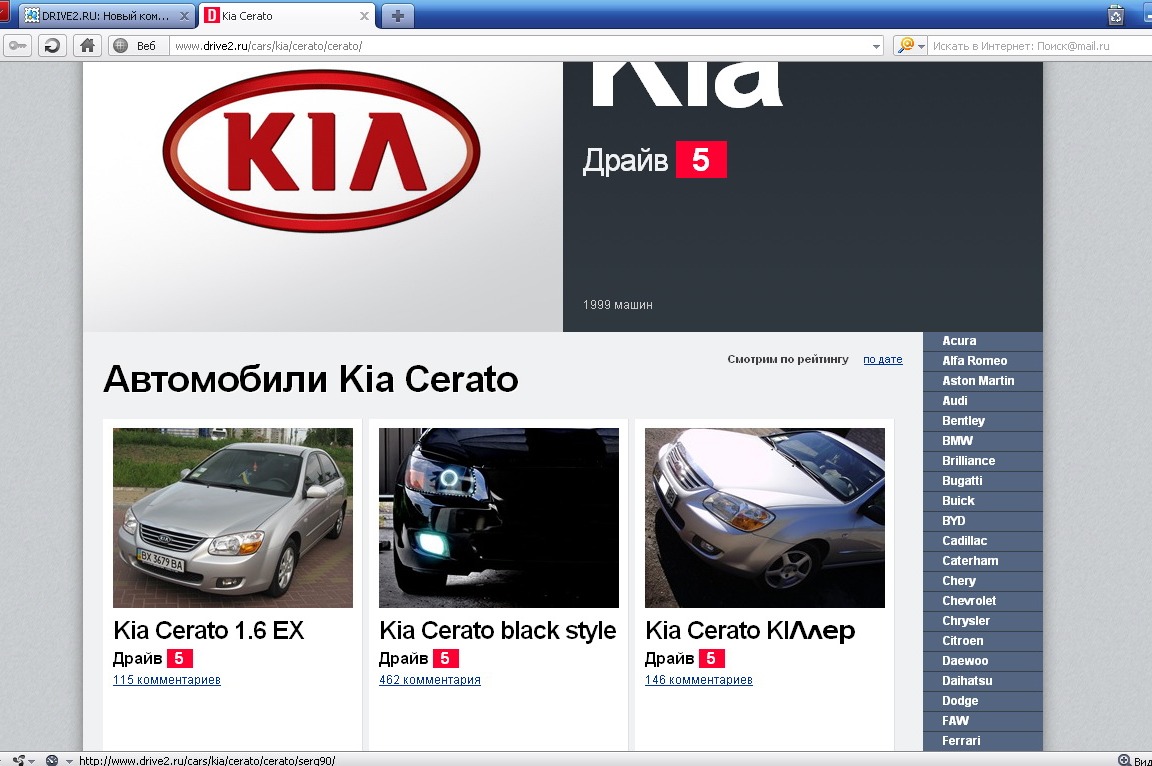Choose Cadillac in brand list
Image resolution: width=1152 pixels, height=766 pixels.
982,541
